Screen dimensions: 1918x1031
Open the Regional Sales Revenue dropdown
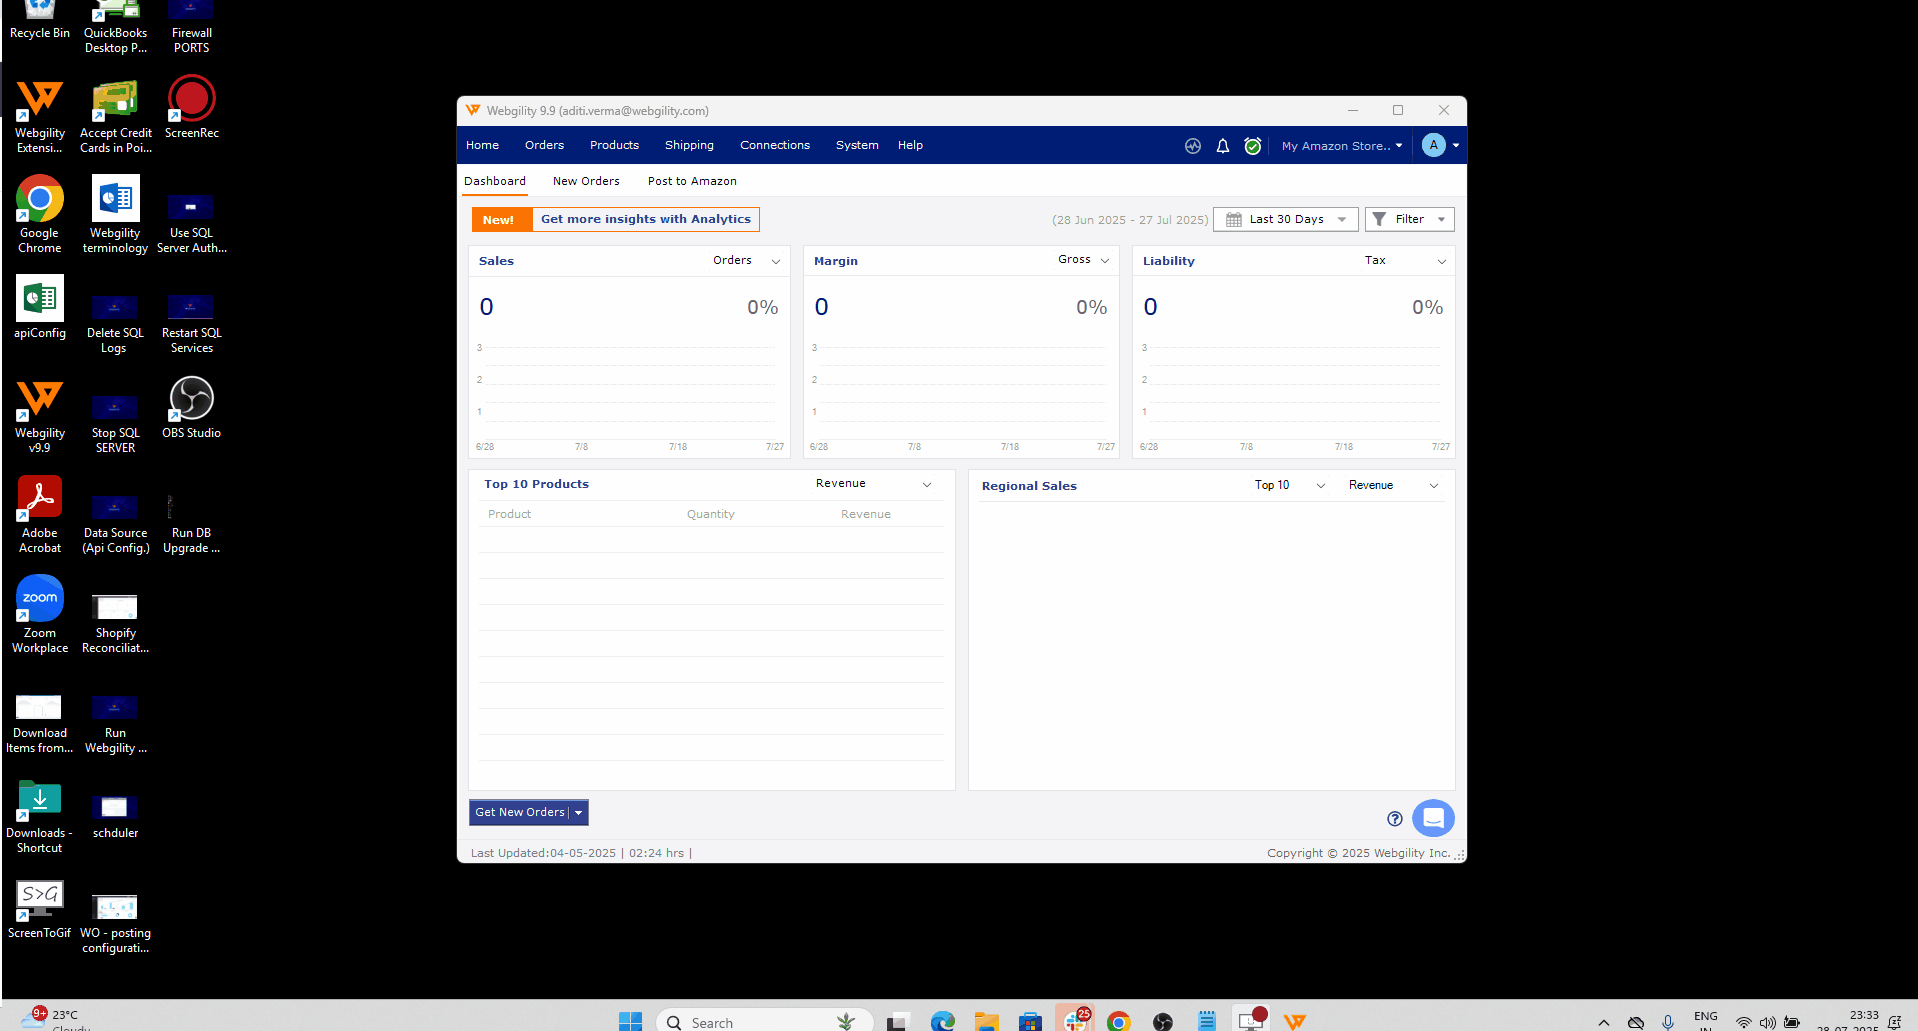(x=1394, y=485)
